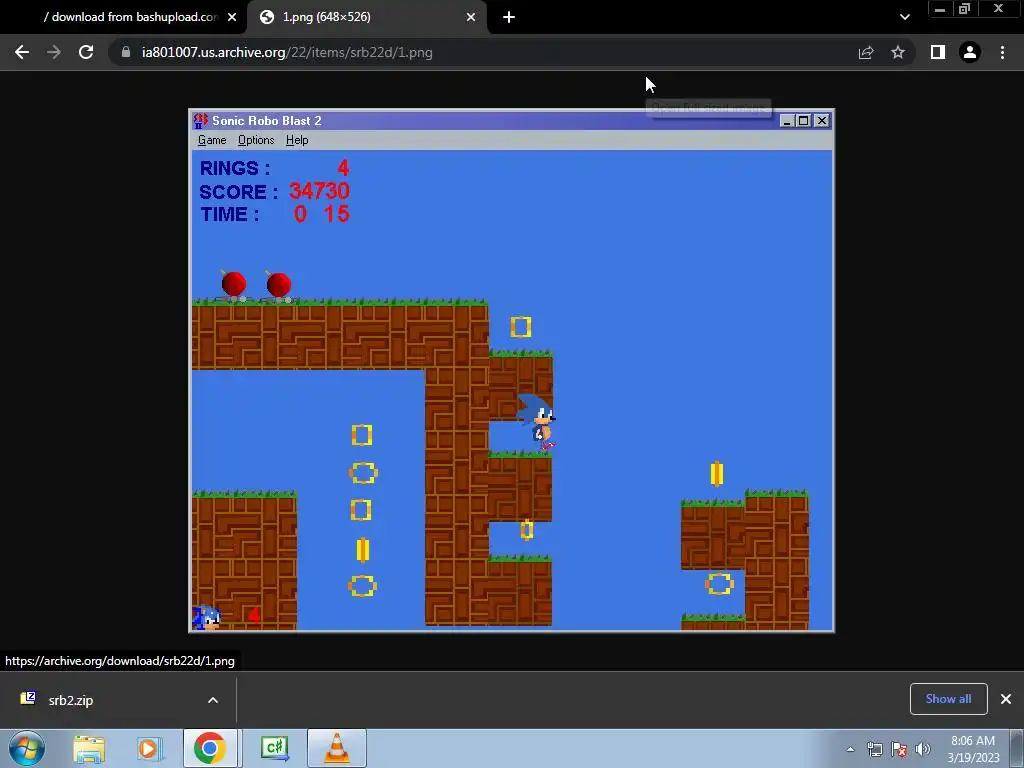The height and width of the screenshot is (768, 1024).
Task: Open the volume speaker icon
Action: point(923,749)
